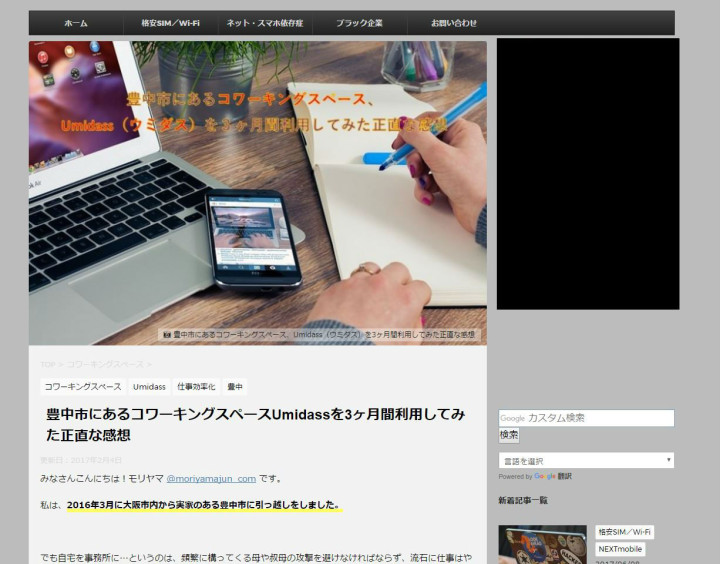Viewport: 720px width, 564px height.
Task: Open the 格安SIM／Wi-Fi menu item
Action: coord(170,23)
